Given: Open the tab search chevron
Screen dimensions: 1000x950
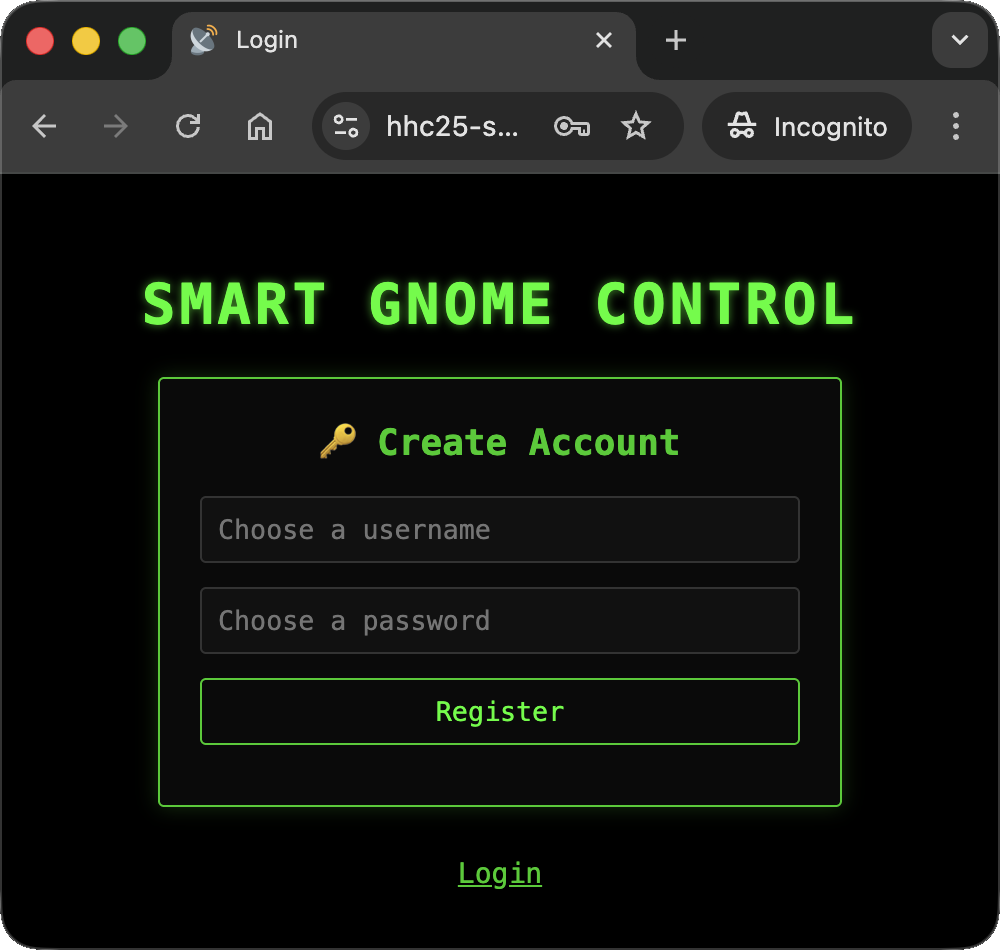Looking at the screenshot, I should tap(959, 41).
